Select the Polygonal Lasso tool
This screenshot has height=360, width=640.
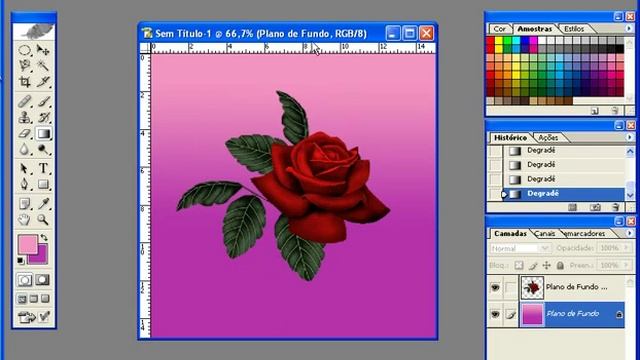pyautogui.click(x=24, y=65)
